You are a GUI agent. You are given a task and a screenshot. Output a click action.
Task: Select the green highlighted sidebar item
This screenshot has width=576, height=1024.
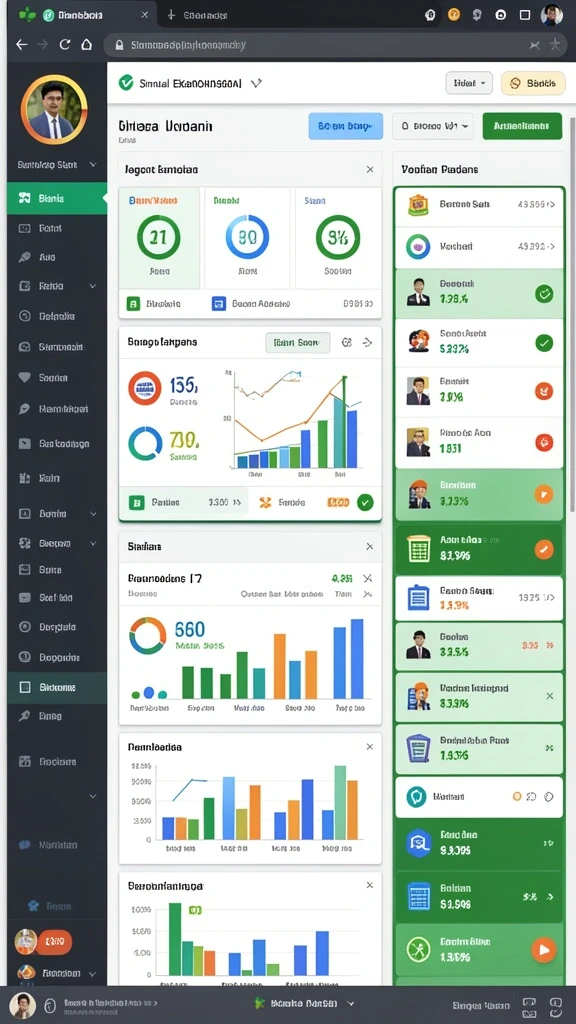[57, 198]
